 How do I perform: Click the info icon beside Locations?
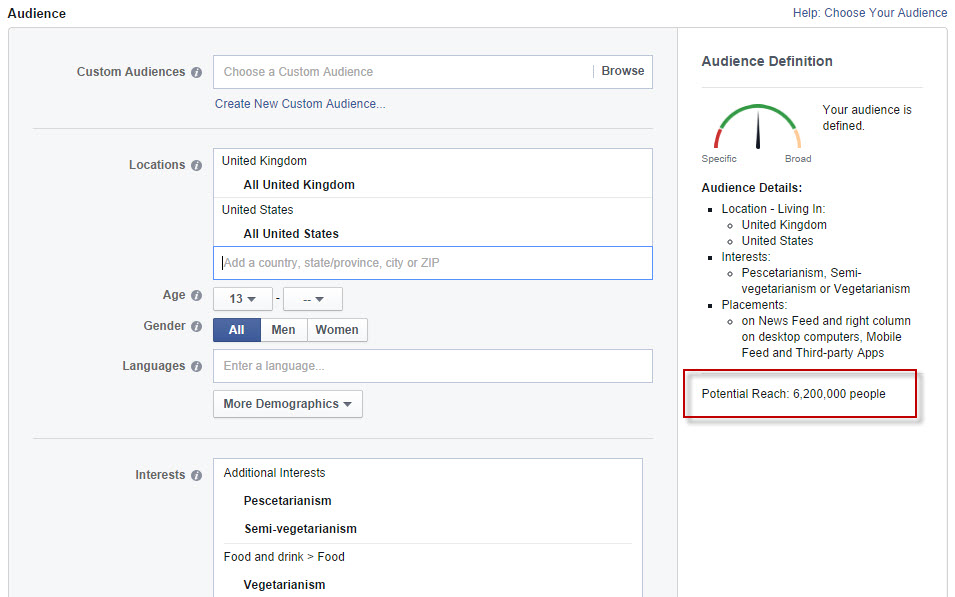pos(196,165)
